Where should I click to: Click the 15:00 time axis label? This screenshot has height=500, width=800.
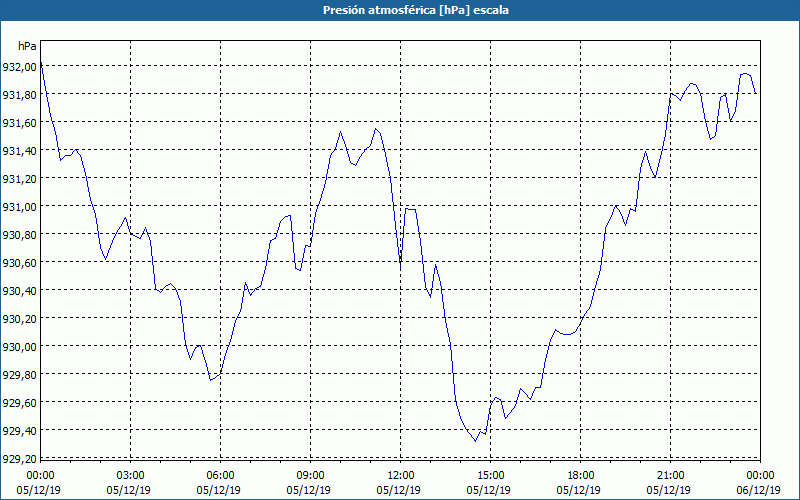tap(490, 476)
